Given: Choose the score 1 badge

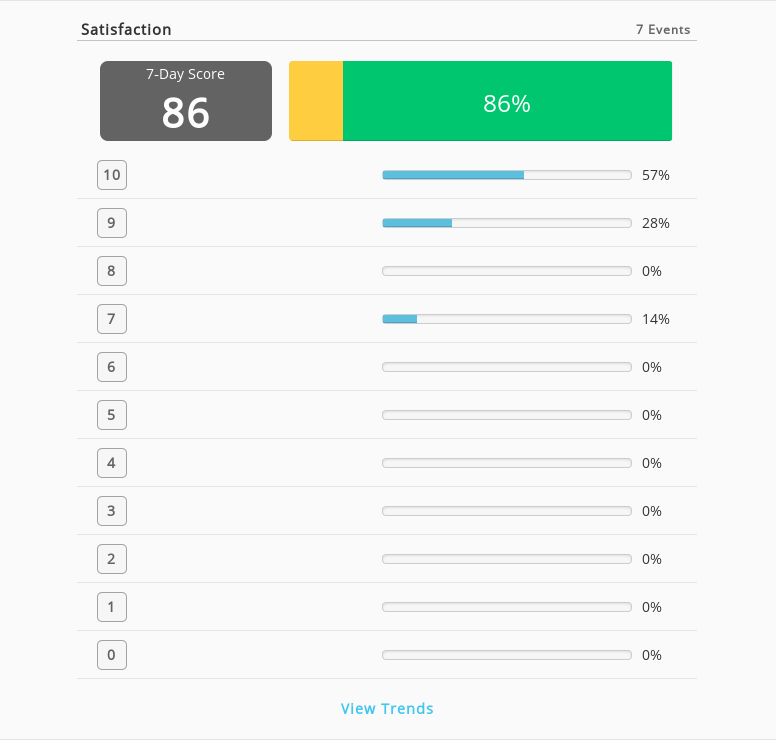Looking at the screenshot, I should pos(112,607).
